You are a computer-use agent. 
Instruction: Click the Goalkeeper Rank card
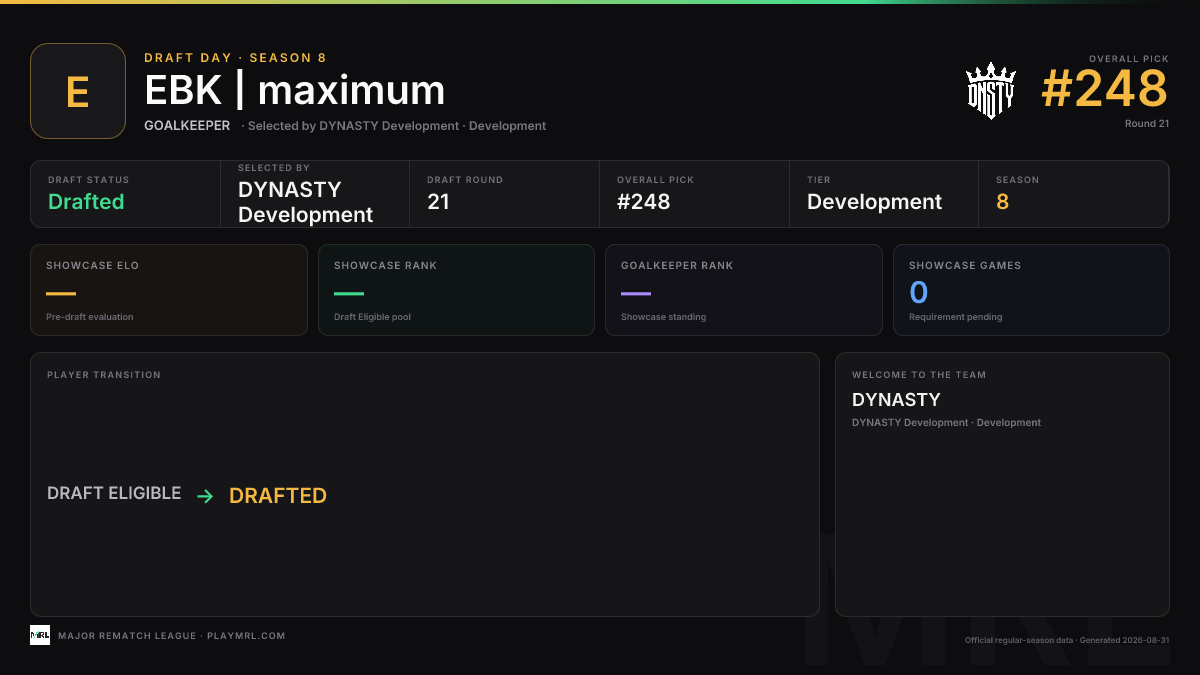tap(744, 290)
